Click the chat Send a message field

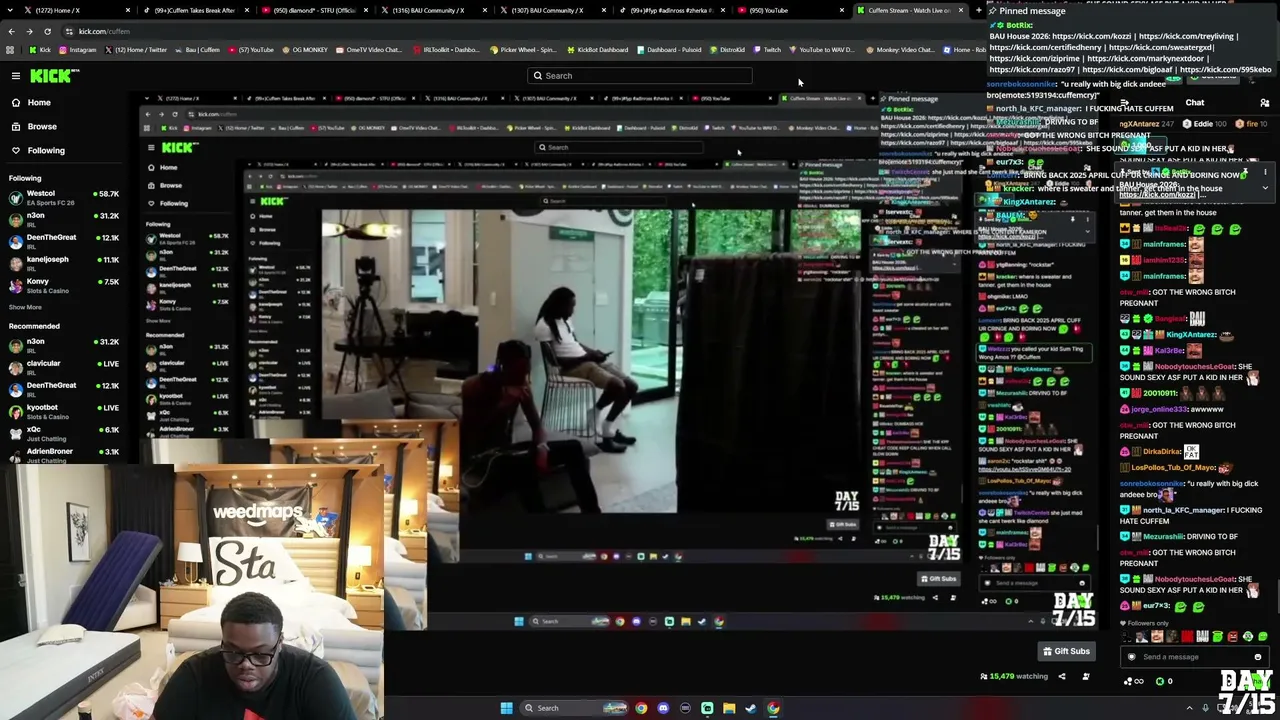tap(1193, 657)
